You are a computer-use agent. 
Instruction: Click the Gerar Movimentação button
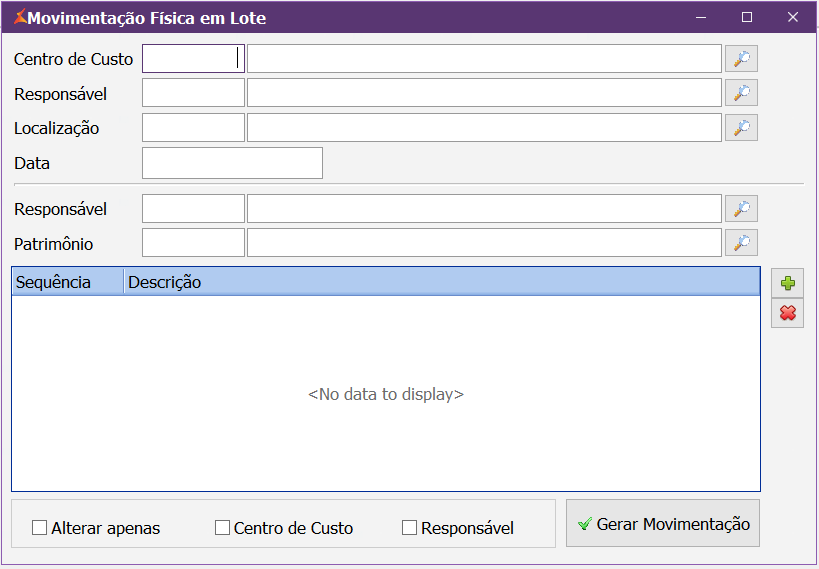662,524
